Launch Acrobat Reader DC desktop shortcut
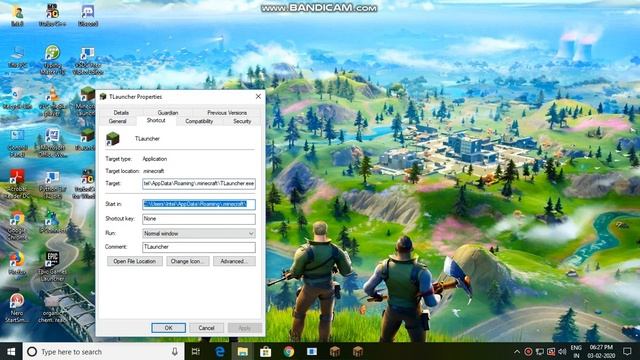The height and width of the screenshot is (360, 640). [x=17, y=184]
